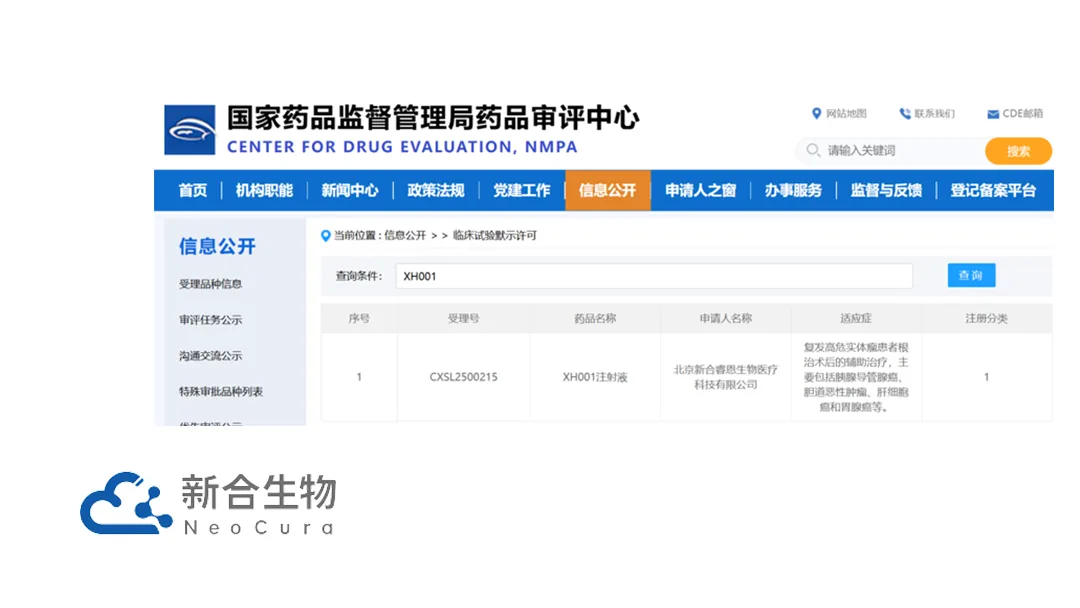Viewport: 1080px width, 608px height.
Task: Select the 新闻中心 navigation item
Action: tap(350, 191)
